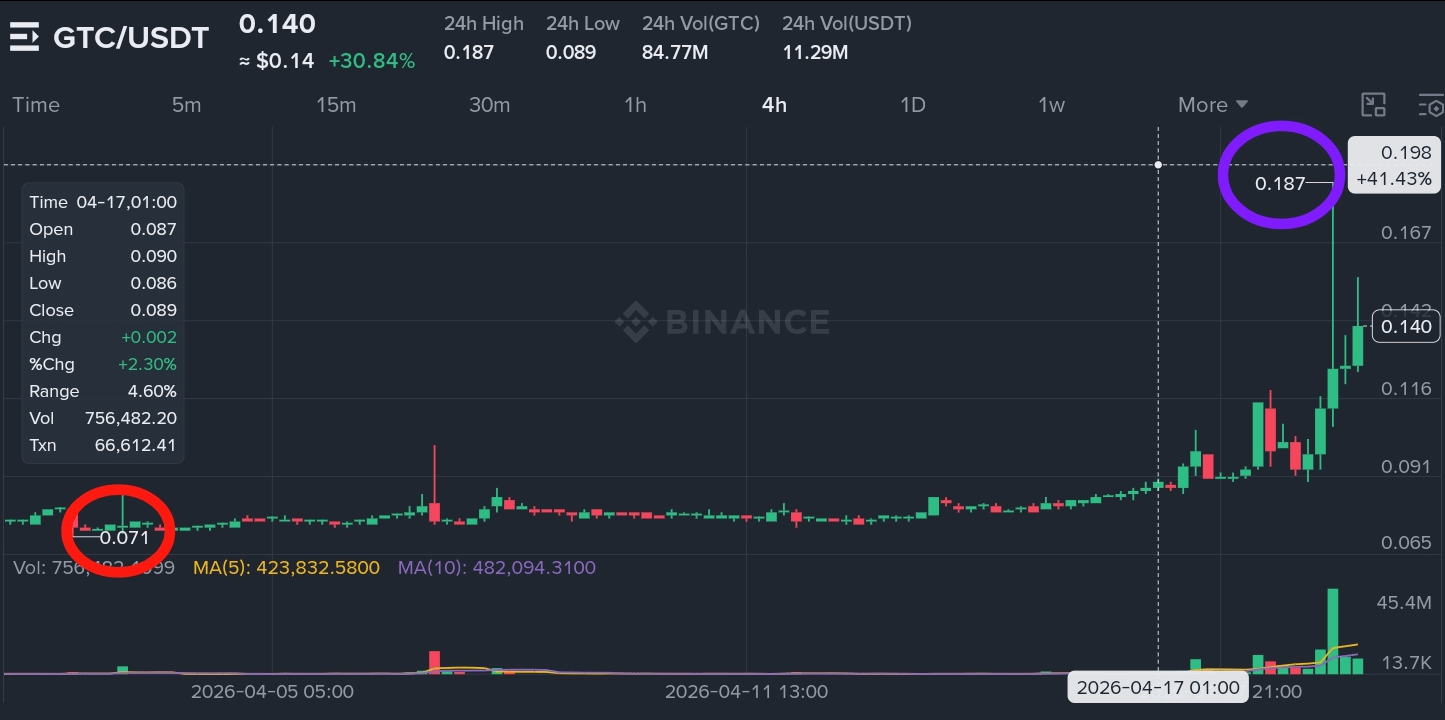Tap the 2026-04-05 05:00 time axis label

[x=272, y=691]
